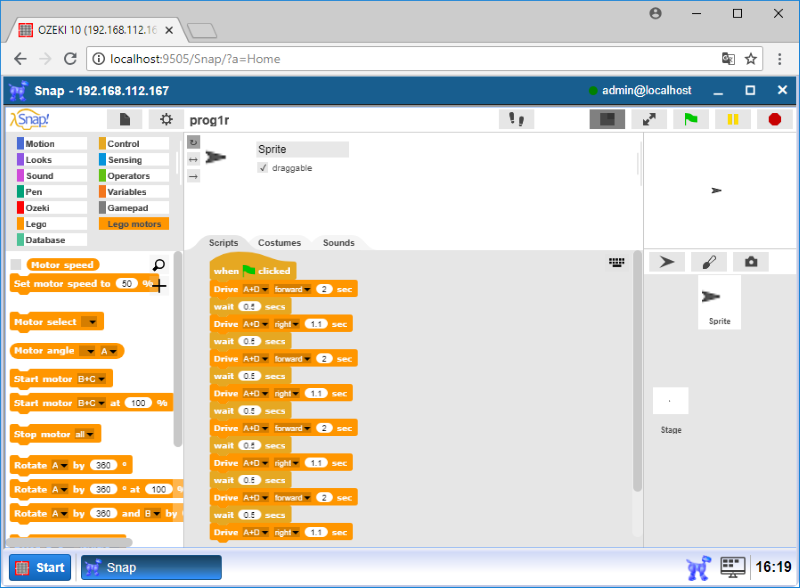
Task: Select the Operators block category
Action: (x=134, y=176)
